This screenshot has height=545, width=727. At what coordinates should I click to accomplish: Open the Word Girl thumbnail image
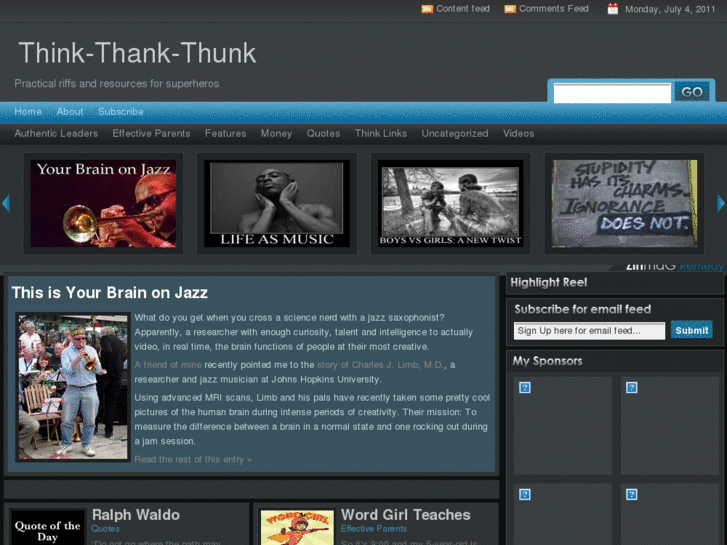[297, 528]
